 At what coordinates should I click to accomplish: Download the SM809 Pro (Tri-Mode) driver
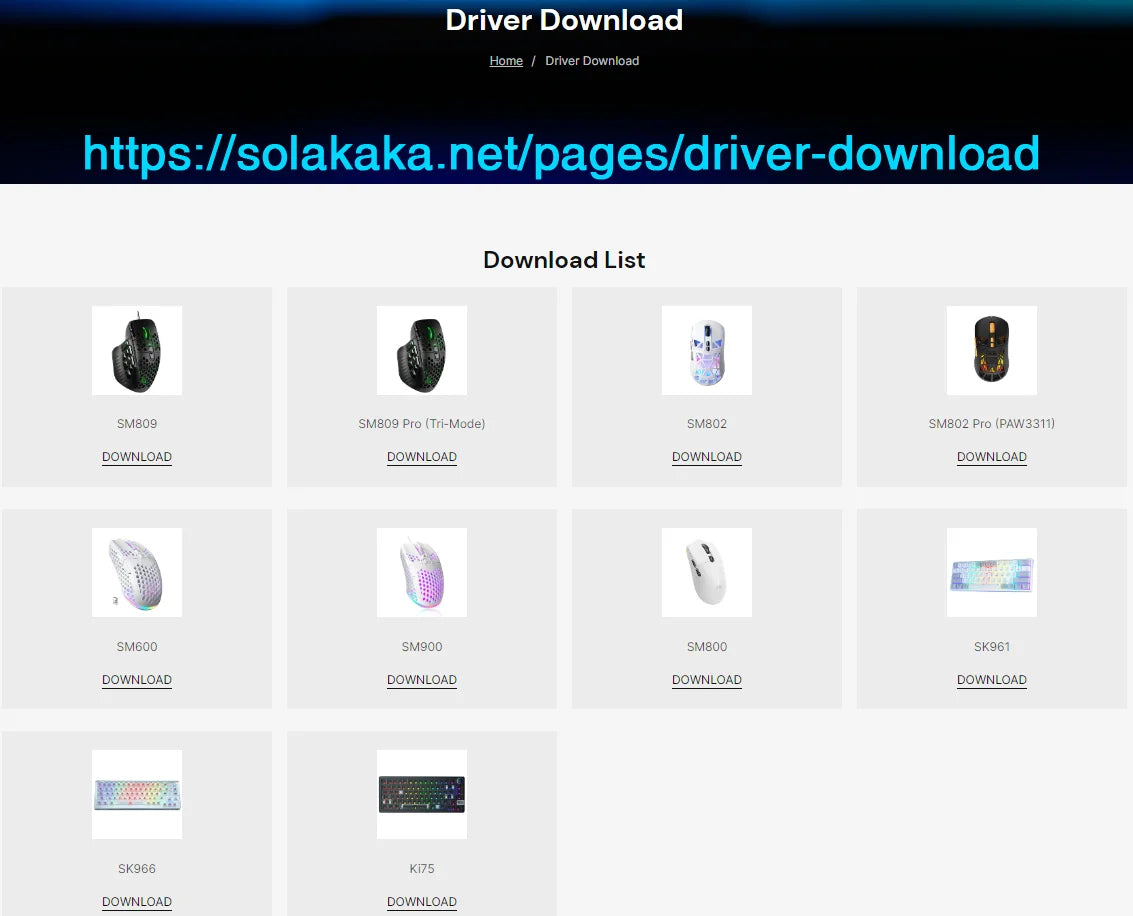click(422, 457)
